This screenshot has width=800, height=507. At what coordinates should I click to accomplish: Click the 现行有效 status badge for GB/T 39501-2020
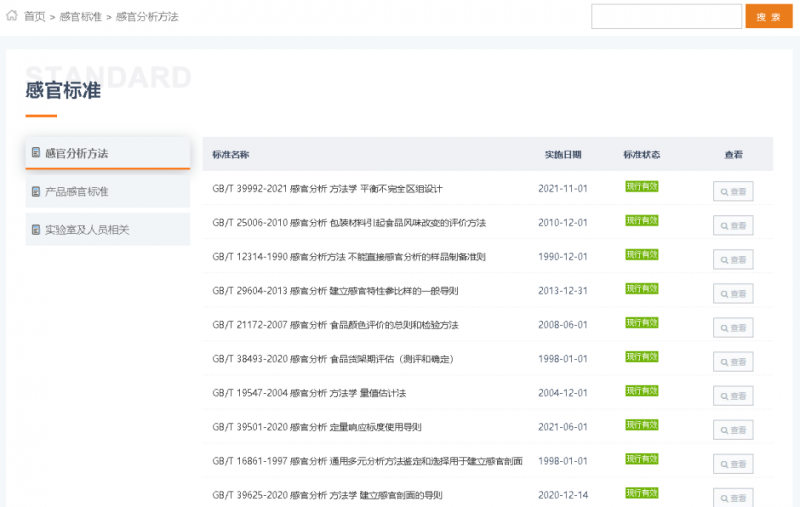(641, 424)
